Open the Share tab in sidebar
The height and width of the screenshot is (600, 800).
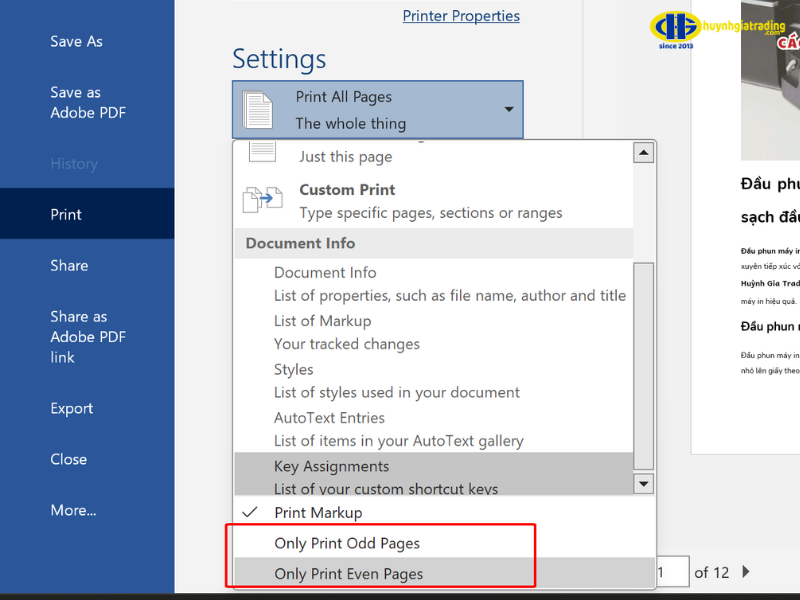[69, 266]
